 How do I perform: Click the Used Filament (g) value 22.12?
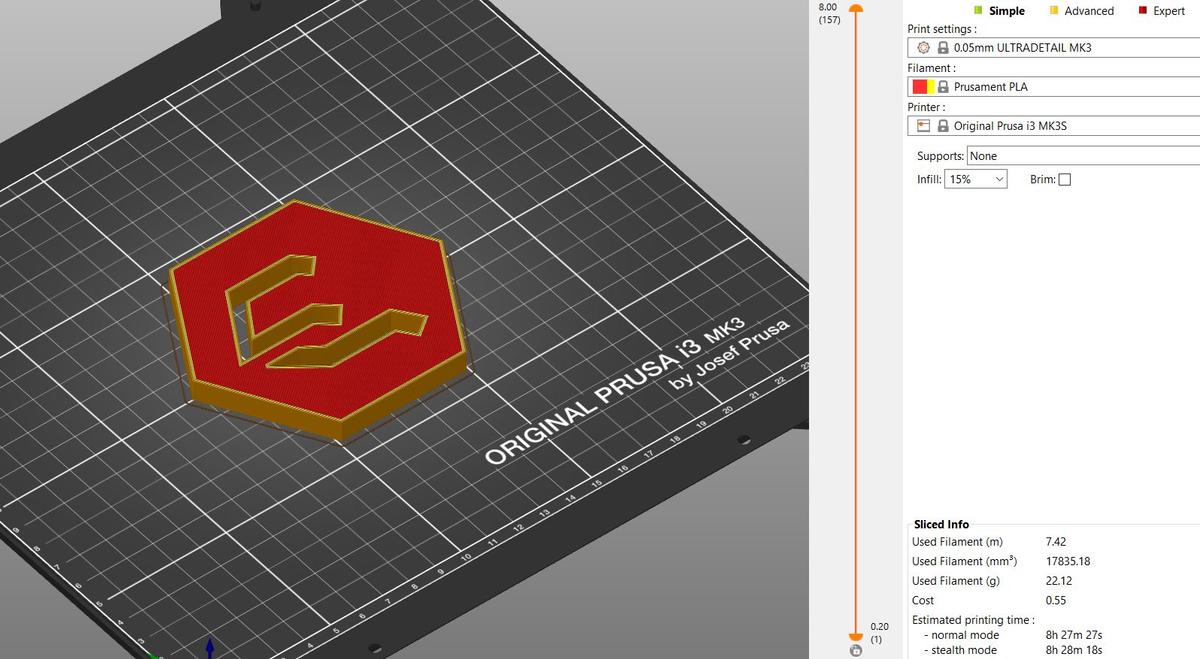tap(1059, 581)
